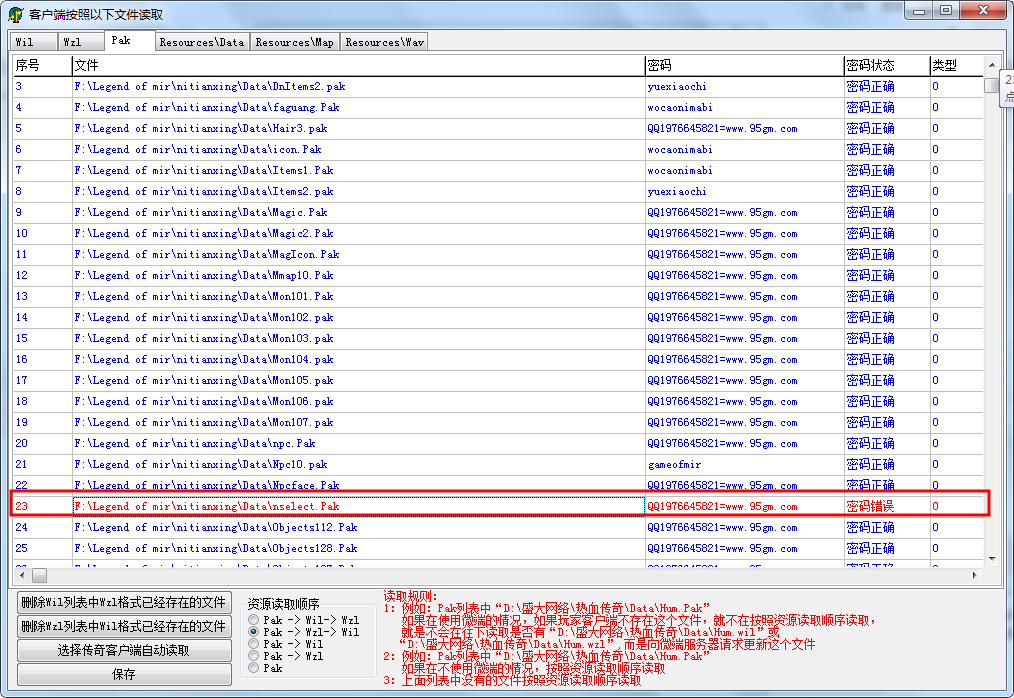This screenshot has height=698, width=1014.
Task: Select the 'Pak -> Wil-> Wzl' read order
Action: 254,620
